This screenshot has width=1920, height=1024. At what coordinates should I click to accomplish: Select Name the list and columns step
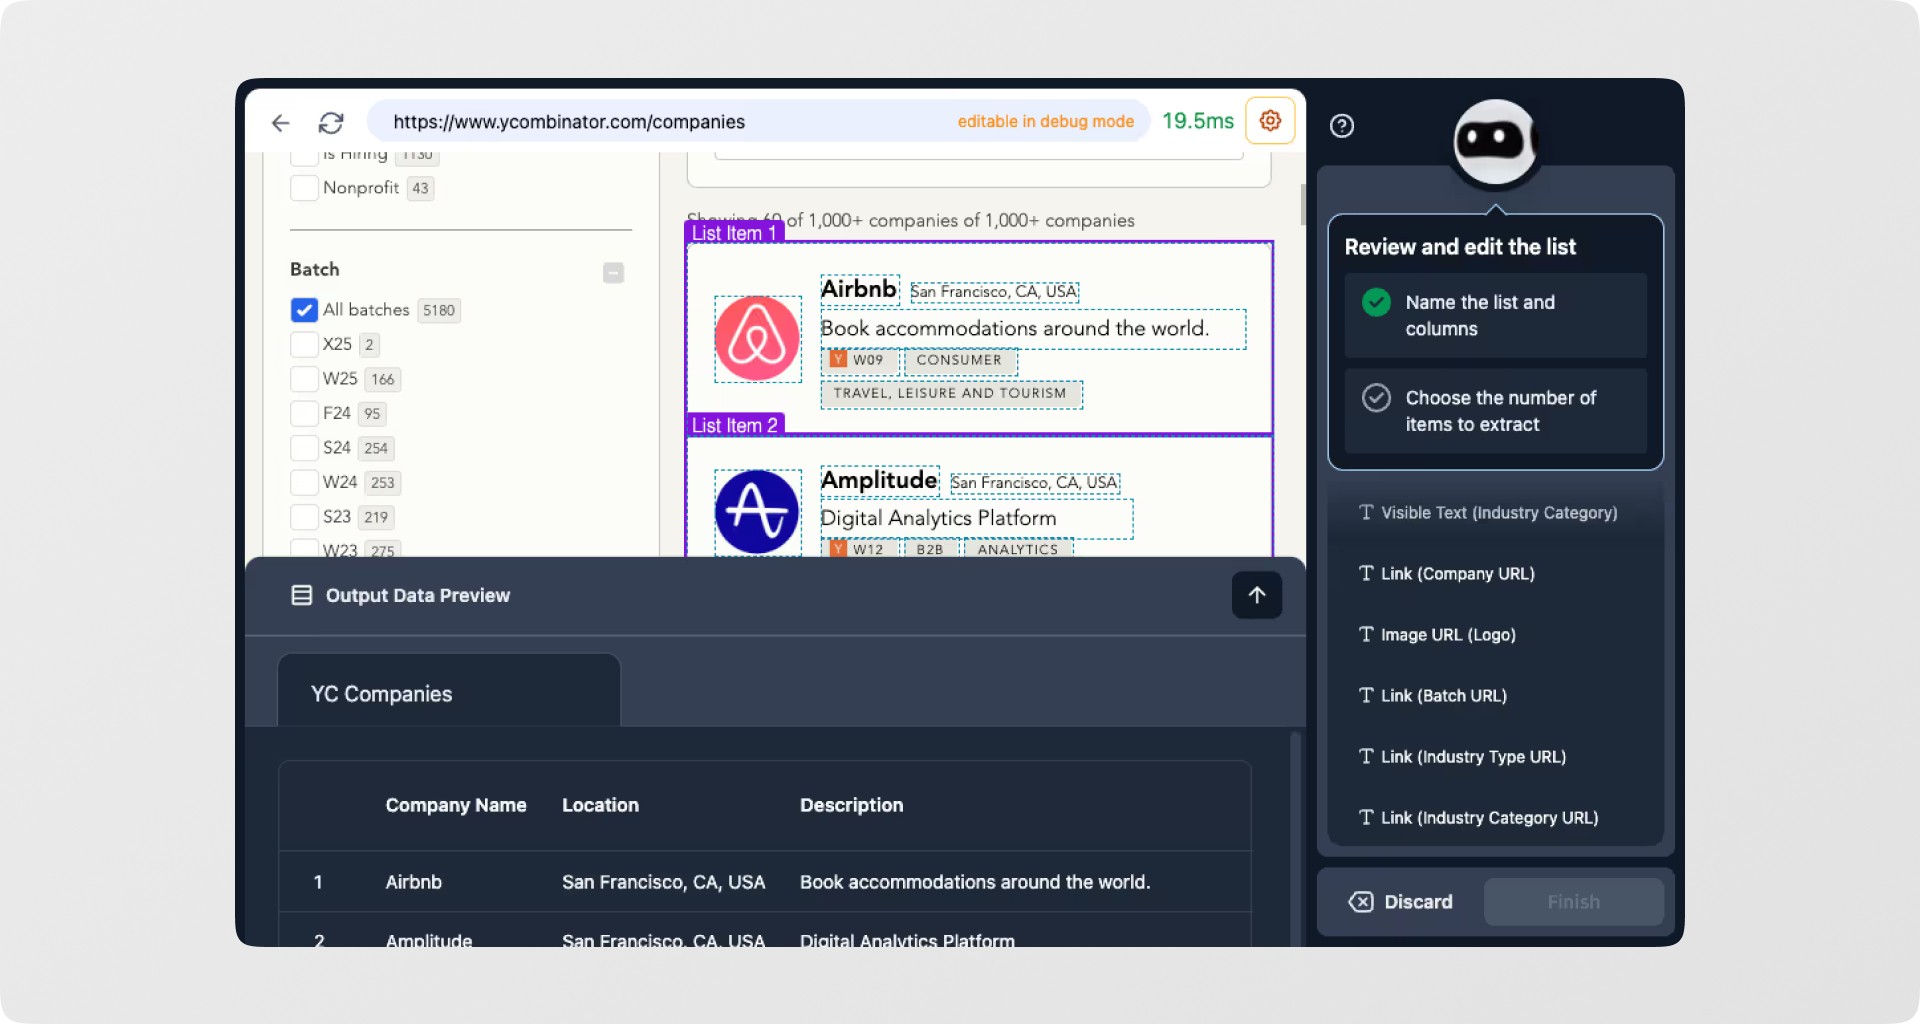pyautogui.click(x=1495, y=315)
